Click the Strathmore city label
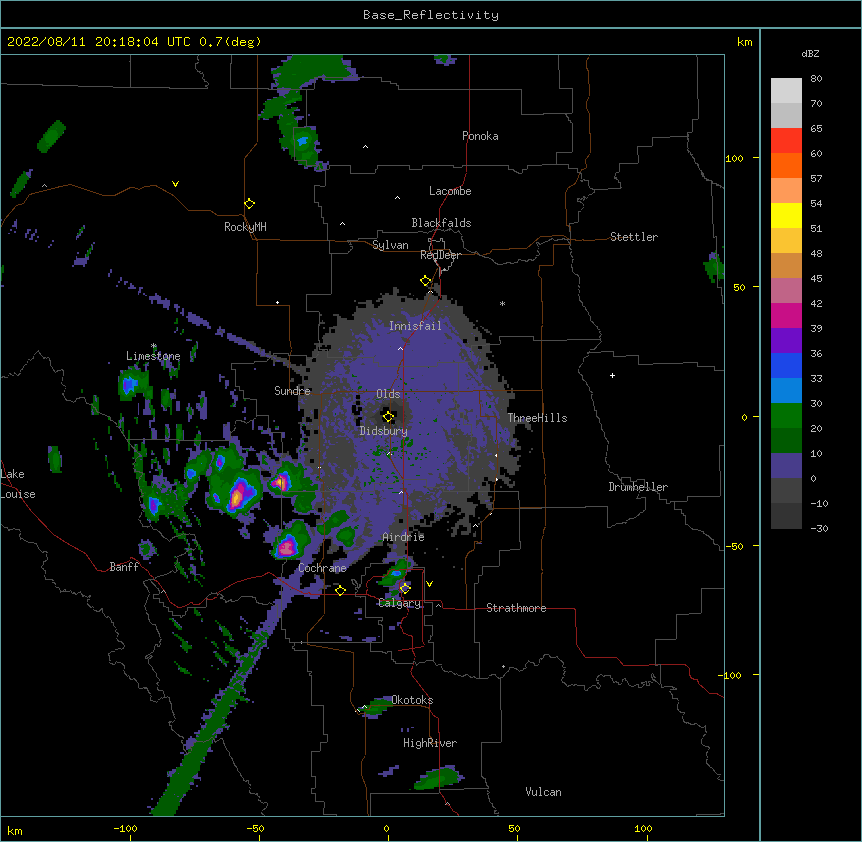The width and height of the screenshot is (862, 842). [516, 608]
